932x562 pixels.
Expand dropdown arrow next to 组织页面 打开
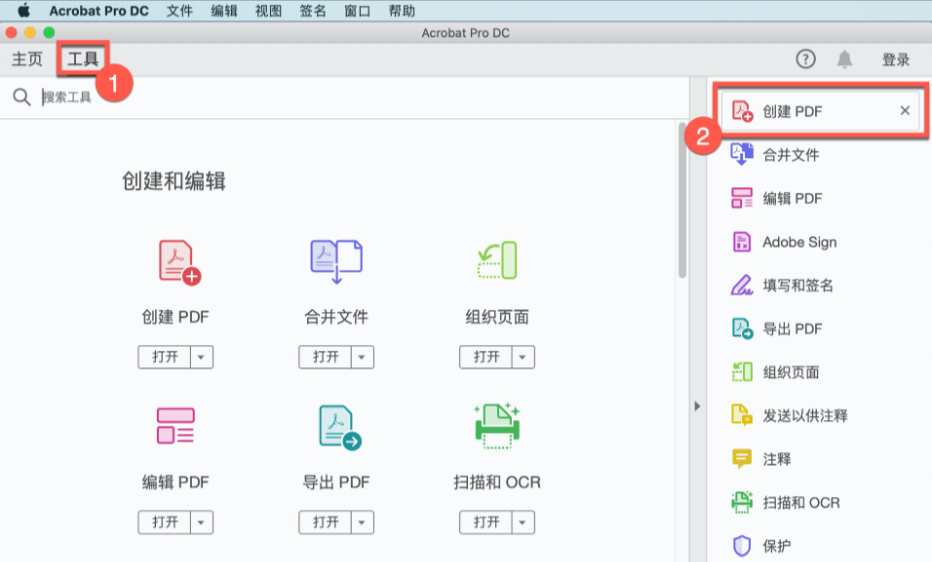522,357
